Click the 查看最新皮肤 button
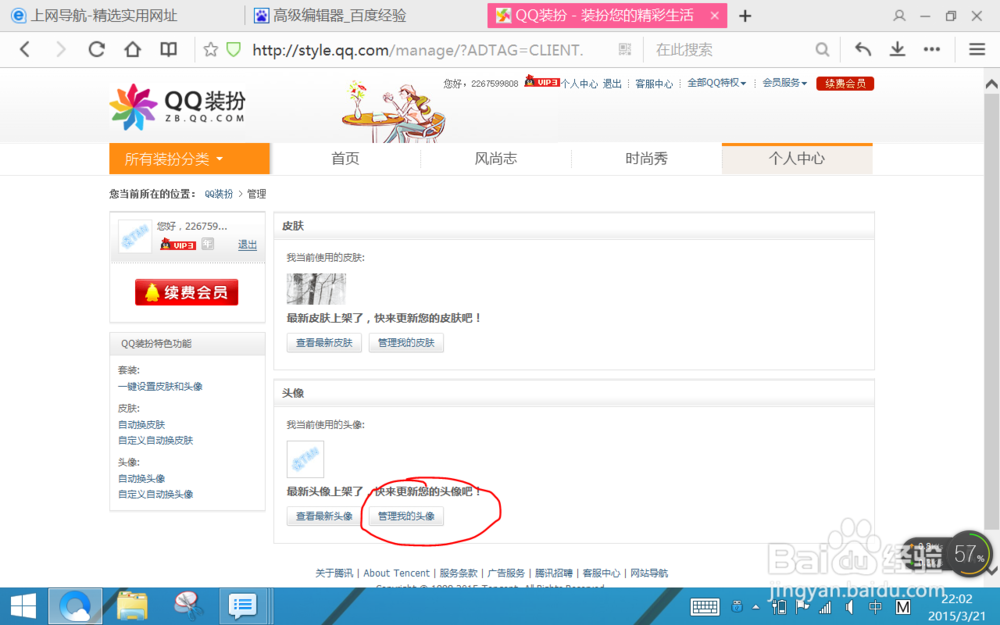The width and height of the screenshot is (1000, 625). (x=324, y=343)
